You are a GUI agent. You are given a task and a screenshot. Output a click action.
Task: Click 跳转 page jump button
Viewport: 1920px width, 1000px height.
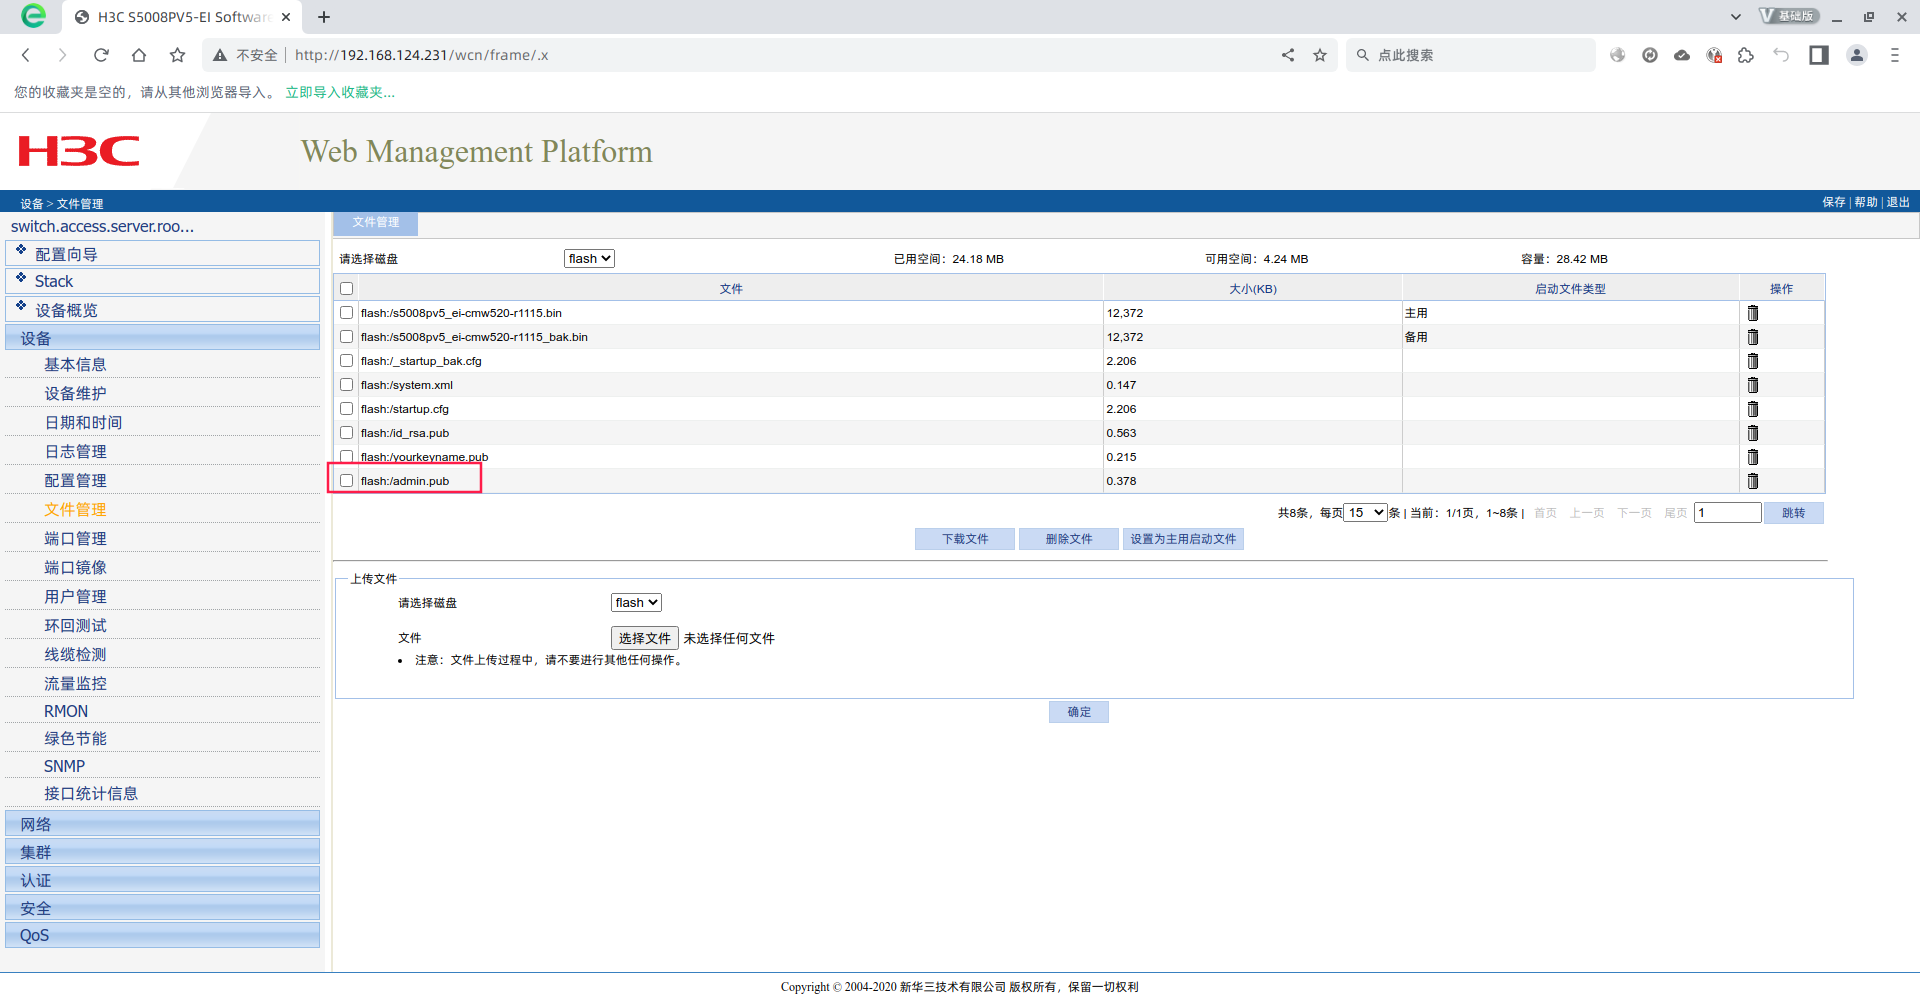(x=1794, y=513)
